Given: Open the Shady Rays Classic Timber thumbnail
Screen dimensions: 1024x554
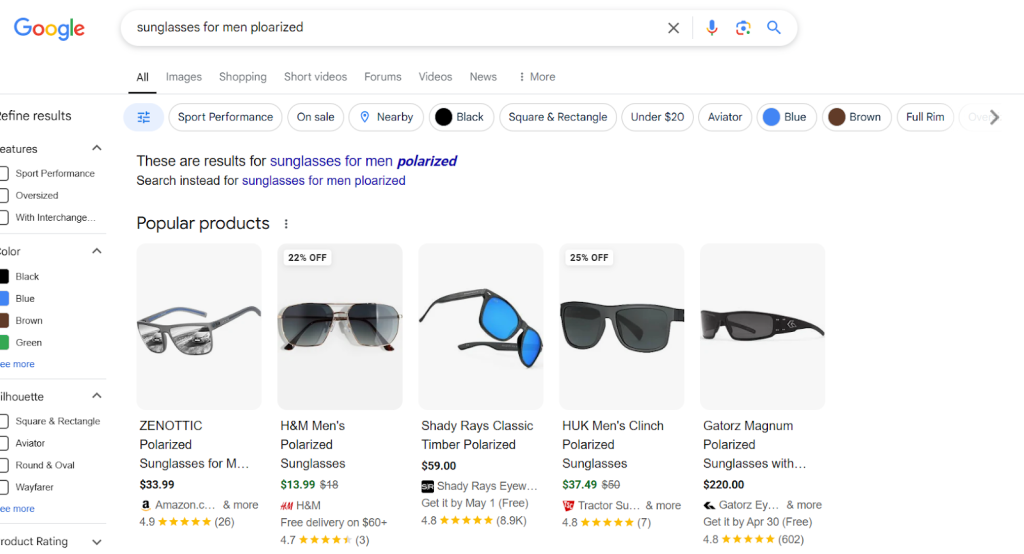Looking at the screenshot, I should [480, 326].
